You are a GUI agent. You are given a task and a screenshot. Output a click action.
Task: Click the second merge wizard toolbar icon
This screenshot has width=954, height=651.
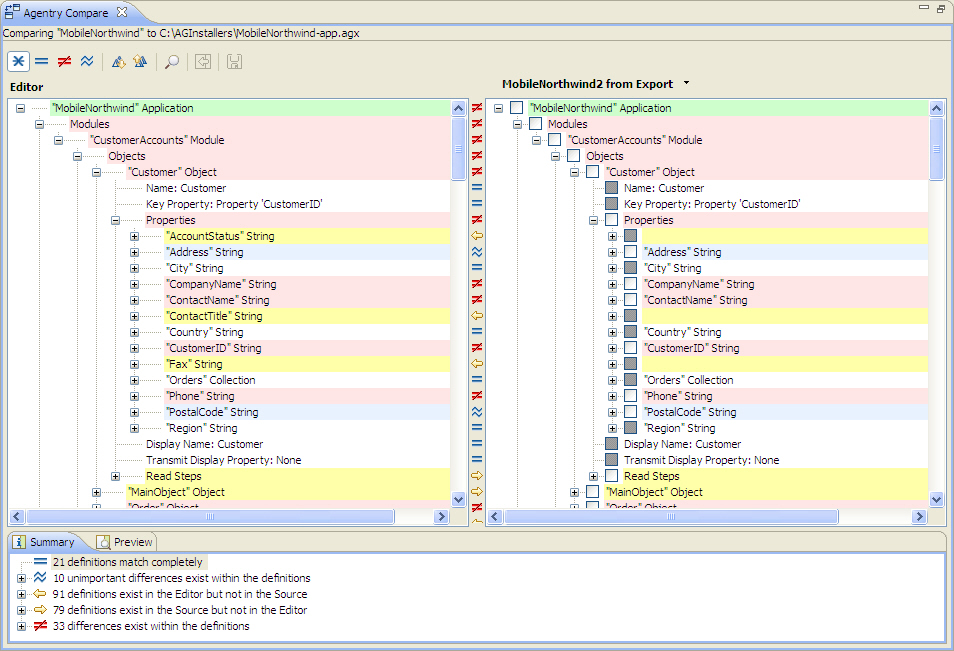[141, 61]
